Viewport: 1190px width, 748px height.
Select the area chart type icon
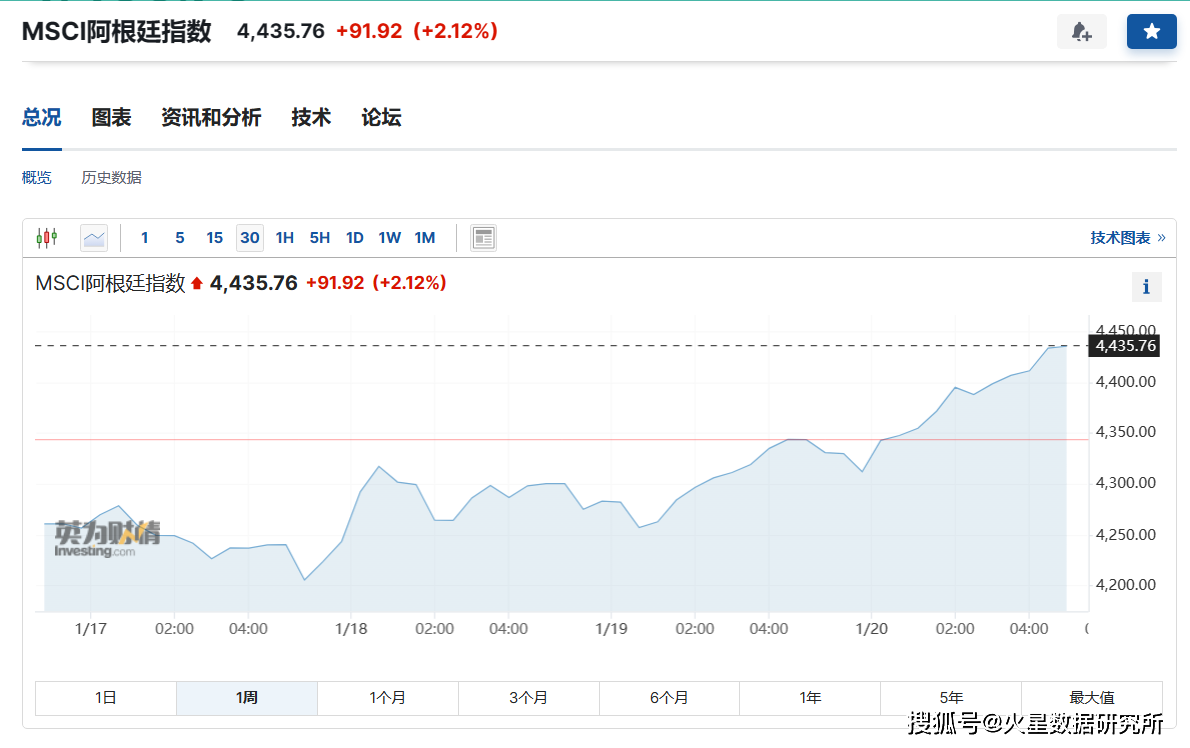click(94, 238)
